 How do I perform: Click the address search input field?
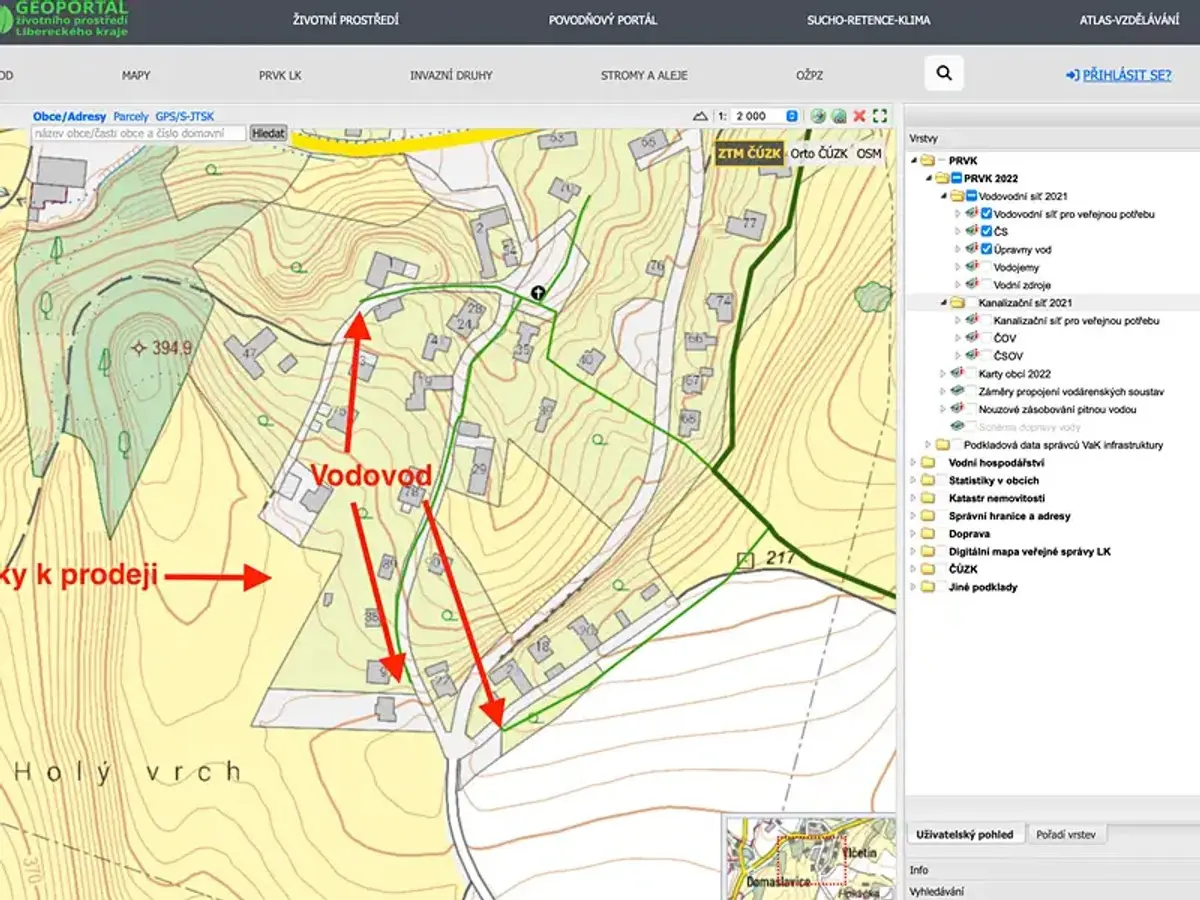pyautogui.click(x=139, y=132)
